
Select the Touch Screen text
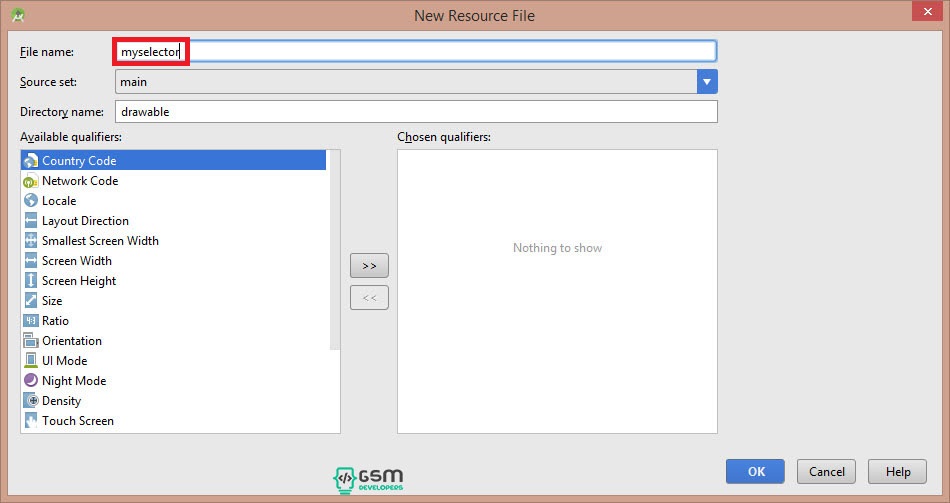click(78, 421)
